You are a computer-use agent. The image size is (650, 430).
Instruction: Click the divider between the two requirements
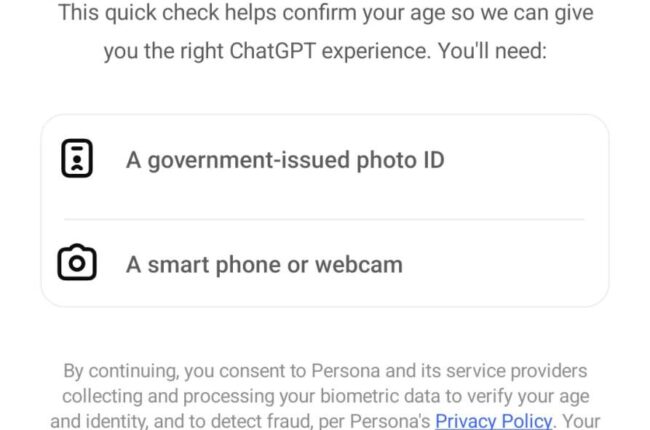pos(325,220)
